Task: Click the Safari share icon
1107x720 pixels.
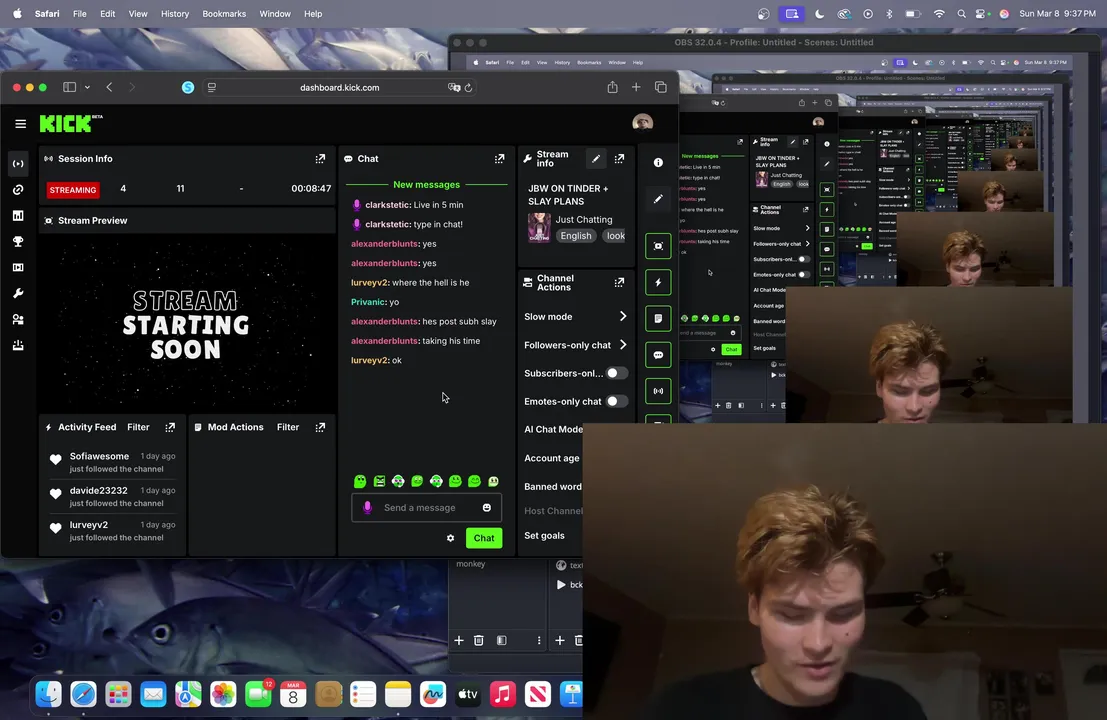Action: coord(612,87)
